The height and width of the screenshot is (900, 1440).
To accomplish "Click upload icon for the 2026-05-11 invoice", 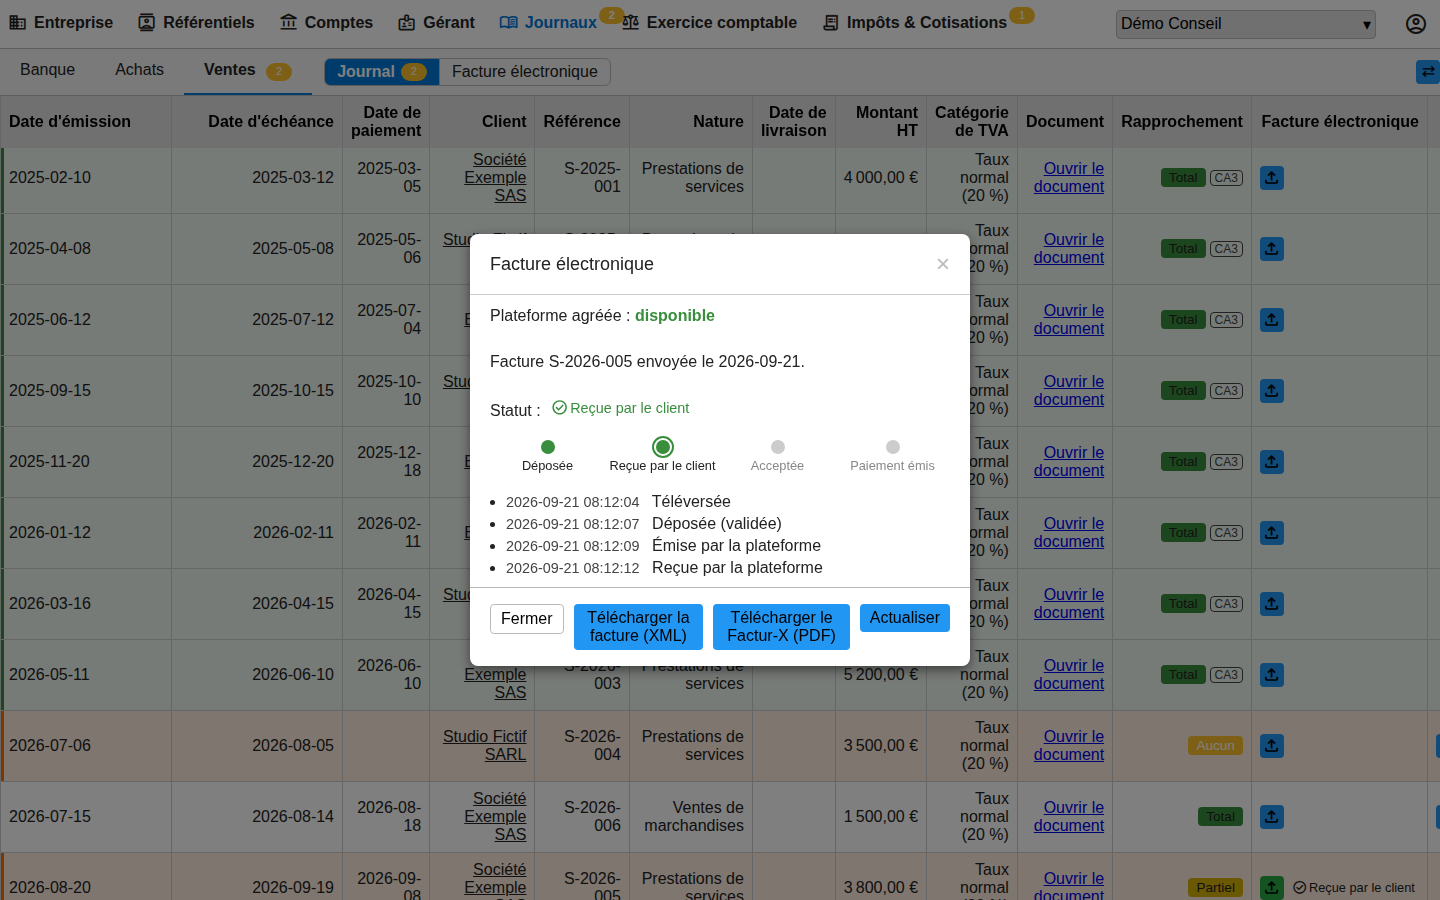I will coord(1272,675).
